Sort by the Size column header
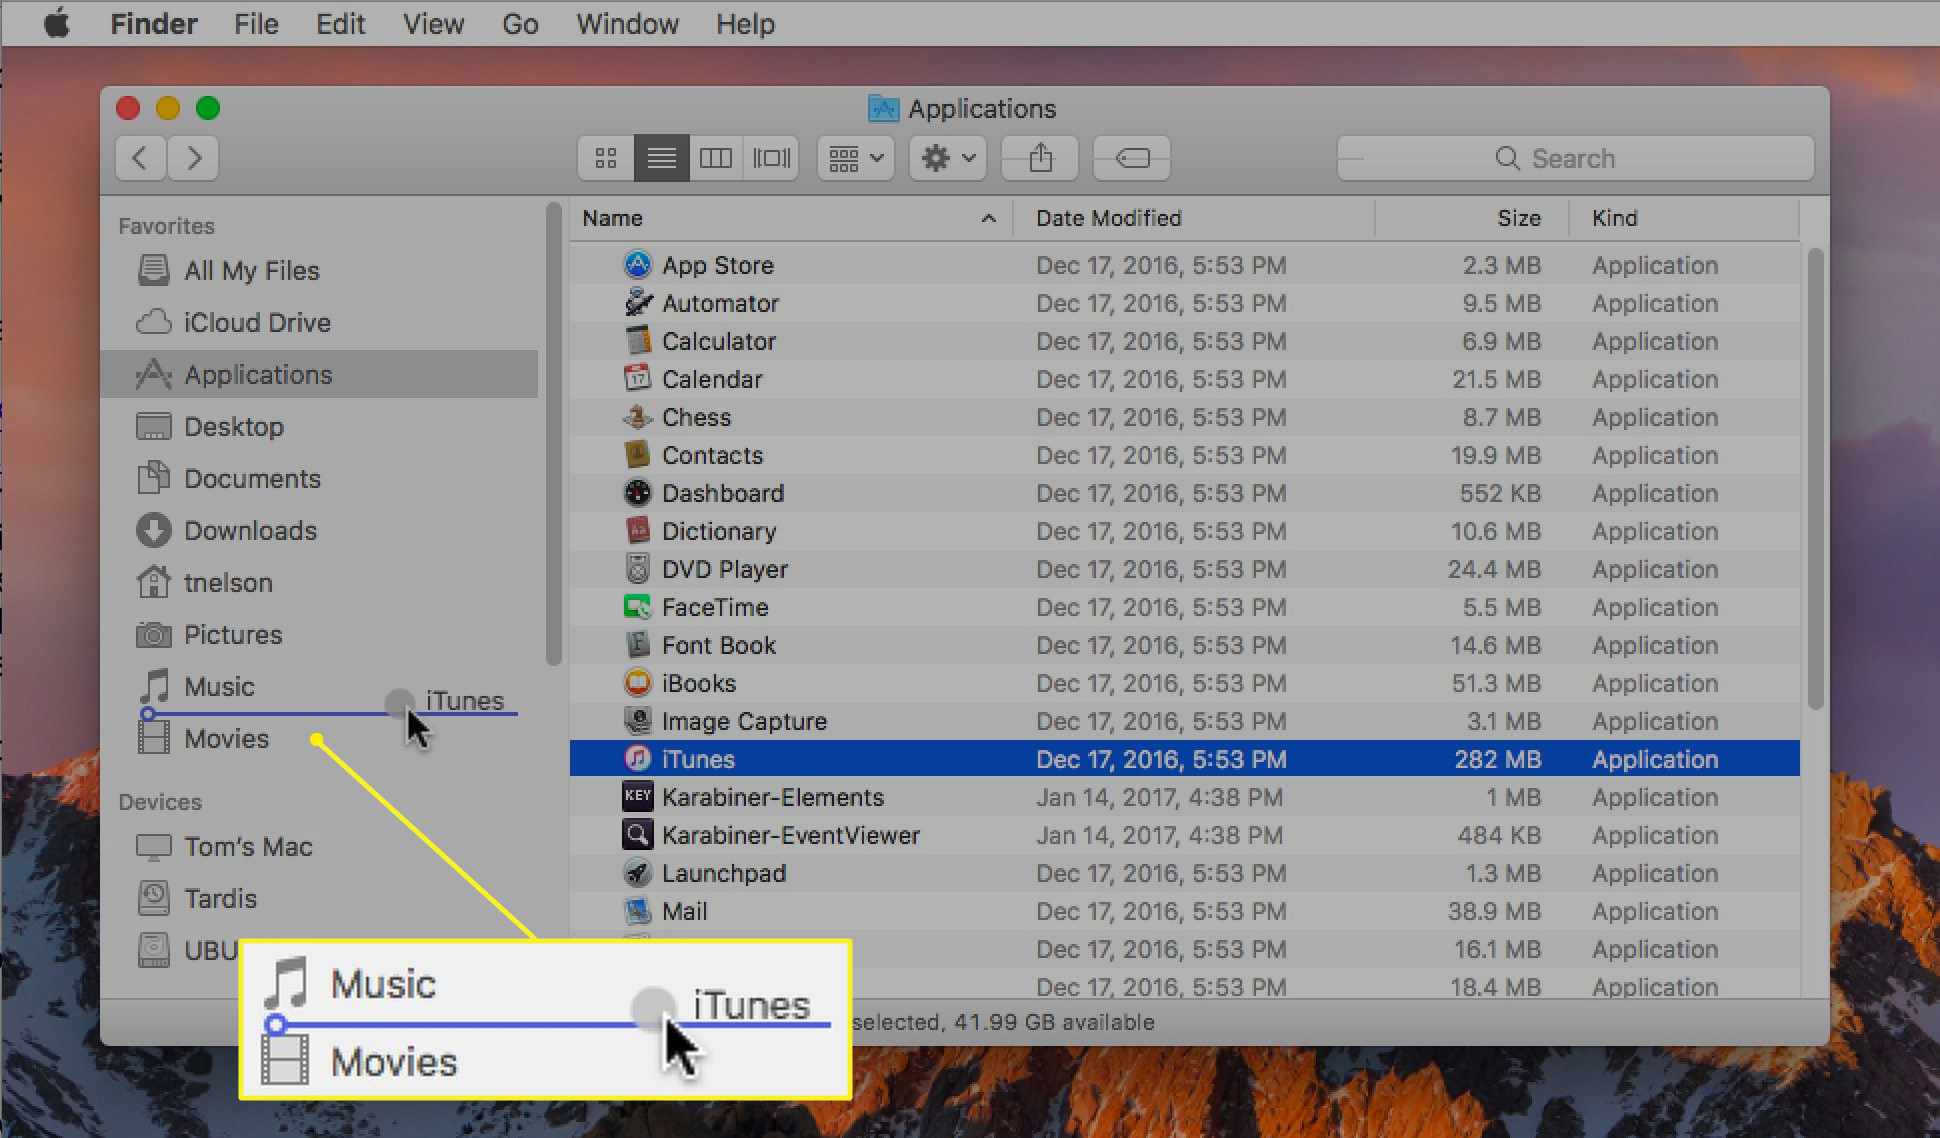This screenshot has width=1940, height=1138. pos(1472,218)
